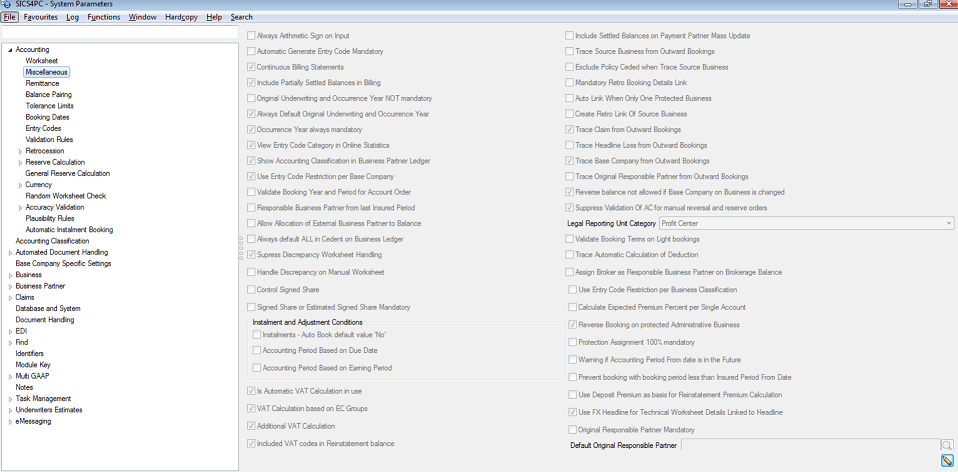Screen dimensions: 958x472
Task: Expand the Multi GAAP tree node
Action: [10, 376]
